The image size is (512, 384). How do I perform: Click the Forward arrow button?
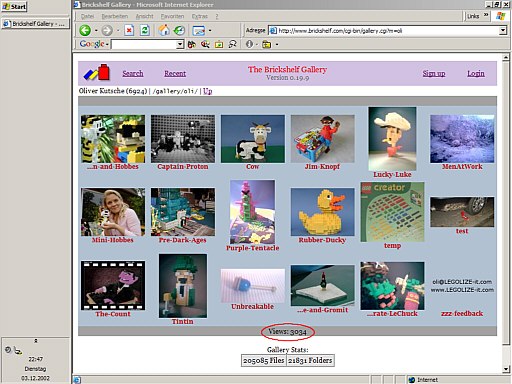[107, 30]
